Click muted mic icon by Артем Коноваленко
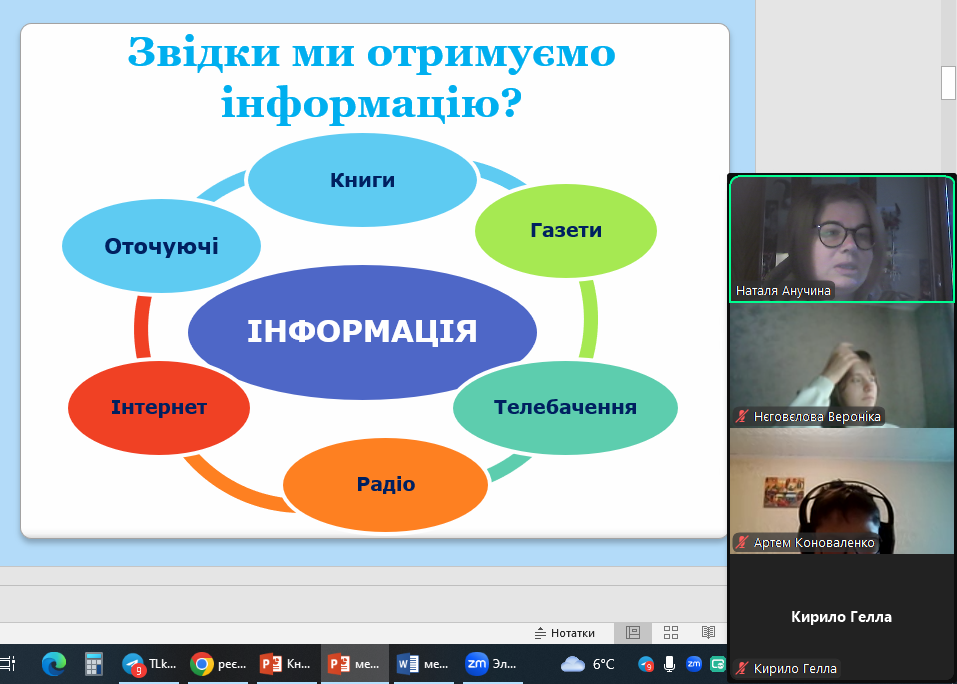 coord(742,542)
